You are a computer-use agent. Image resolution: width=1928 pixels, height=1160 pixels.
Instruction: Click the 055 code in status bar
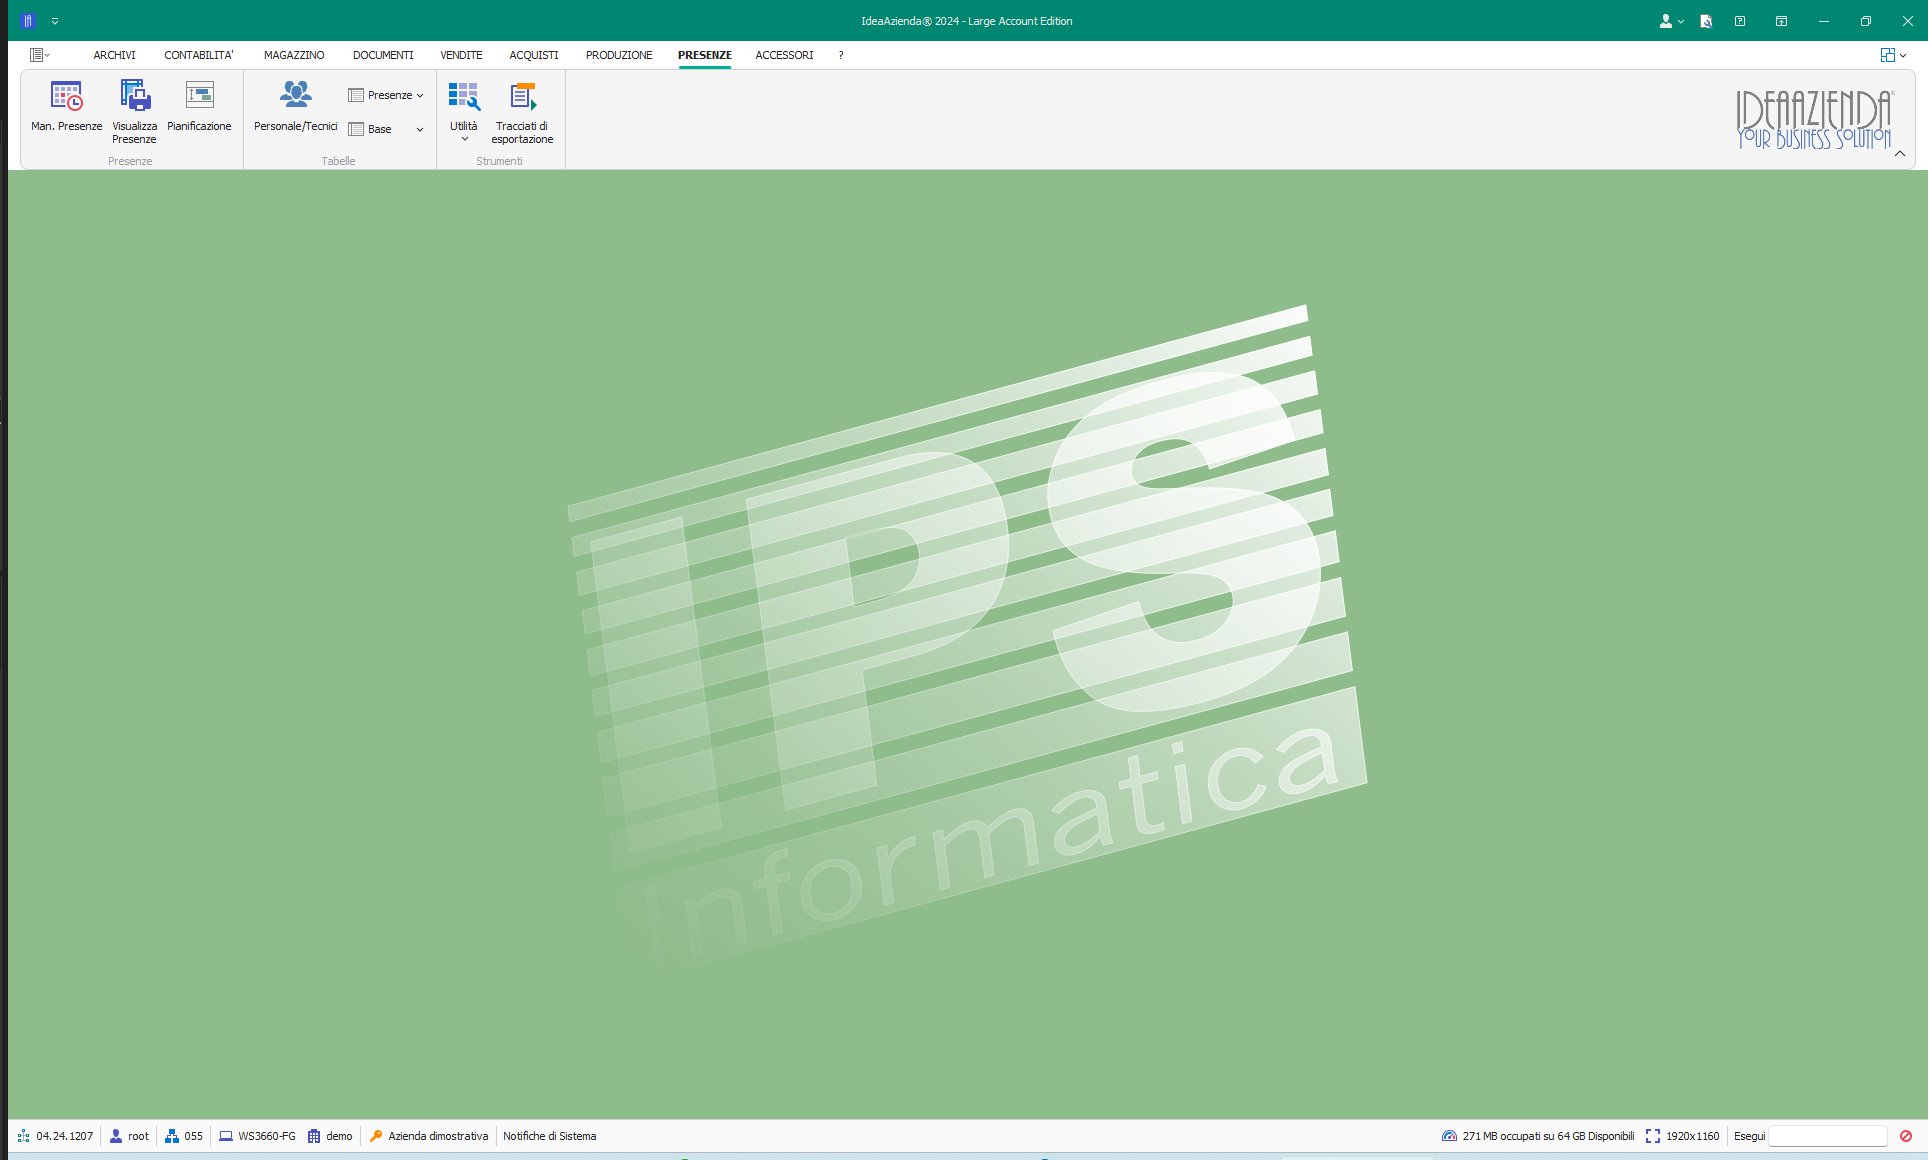(193, 1136)
